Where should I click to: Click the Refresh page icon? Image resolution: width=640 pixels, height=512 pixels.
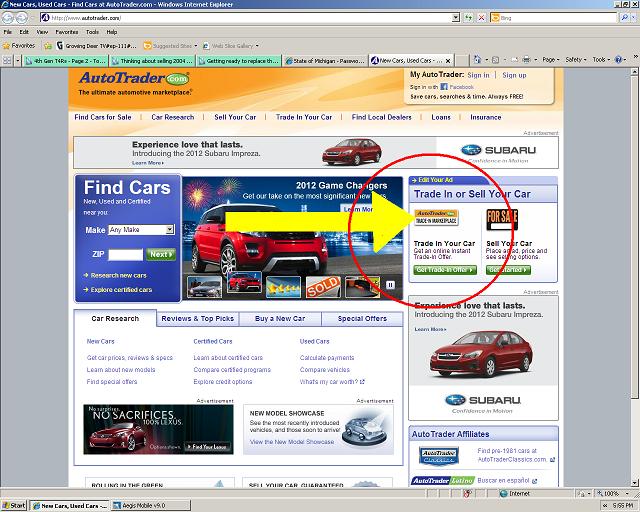468,18
